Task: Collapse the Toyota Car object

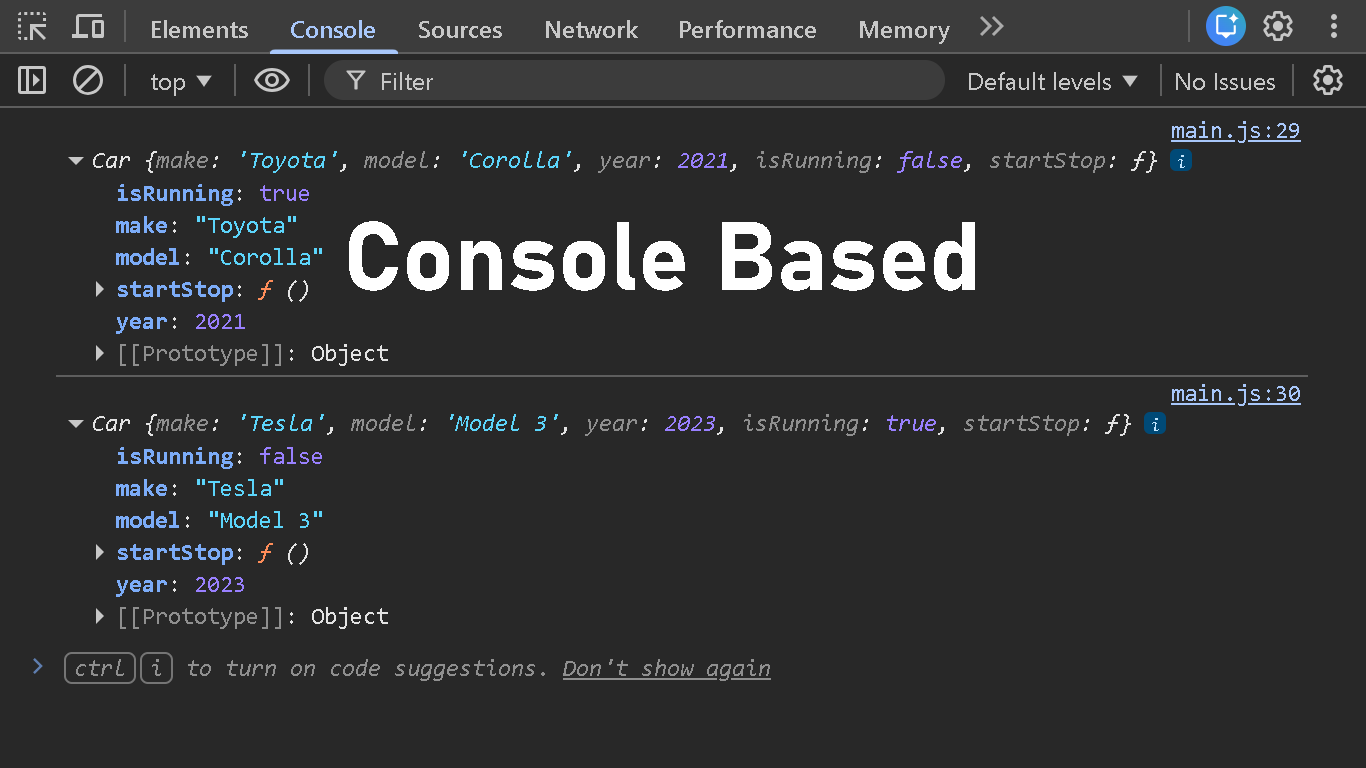Action: click(x=76, y=161)
